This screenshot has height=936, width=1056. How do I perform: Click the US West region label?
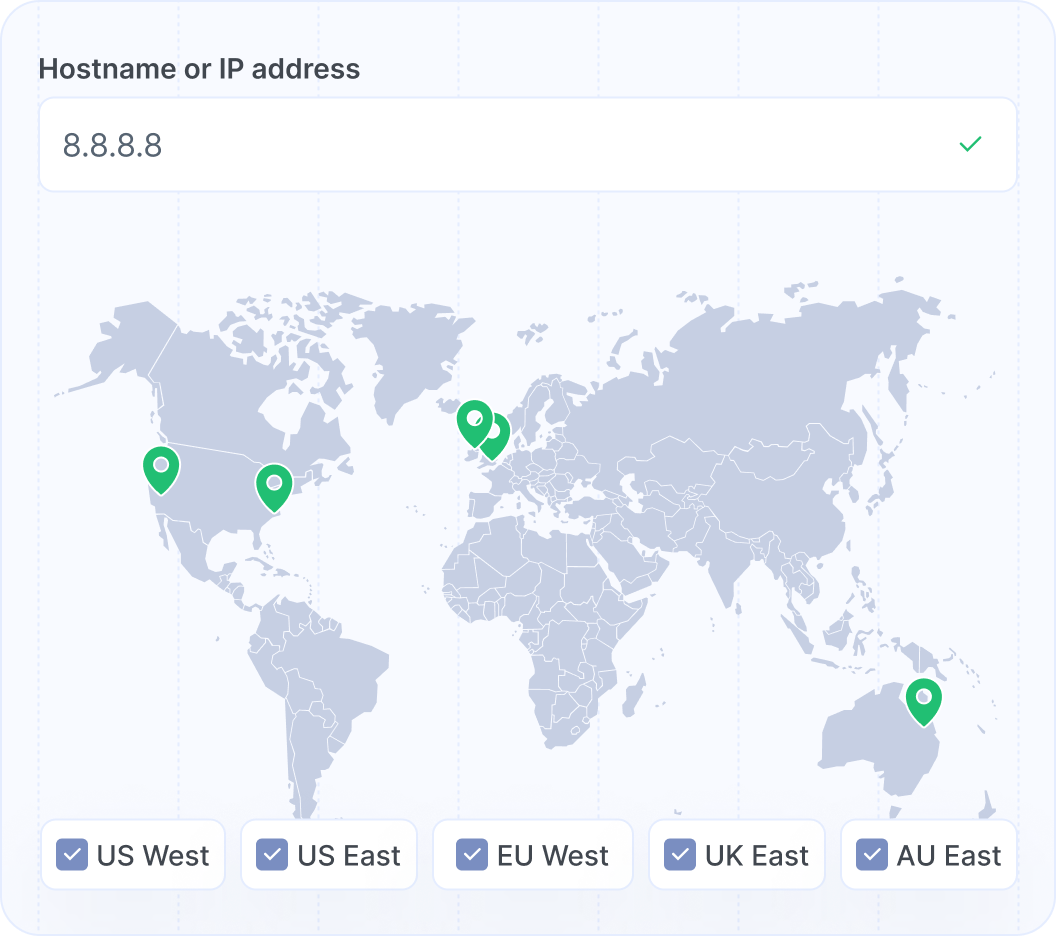coord(152,855)
